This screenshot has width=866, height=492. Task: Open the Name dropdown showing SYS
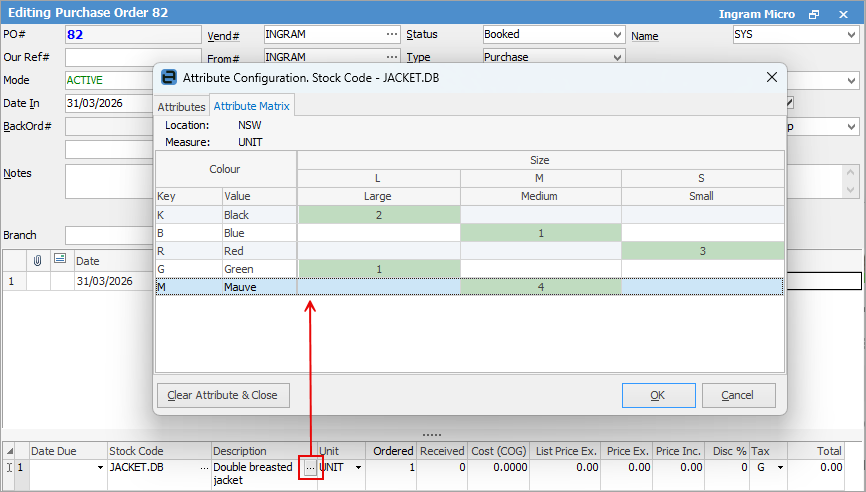tap(850, 34)
